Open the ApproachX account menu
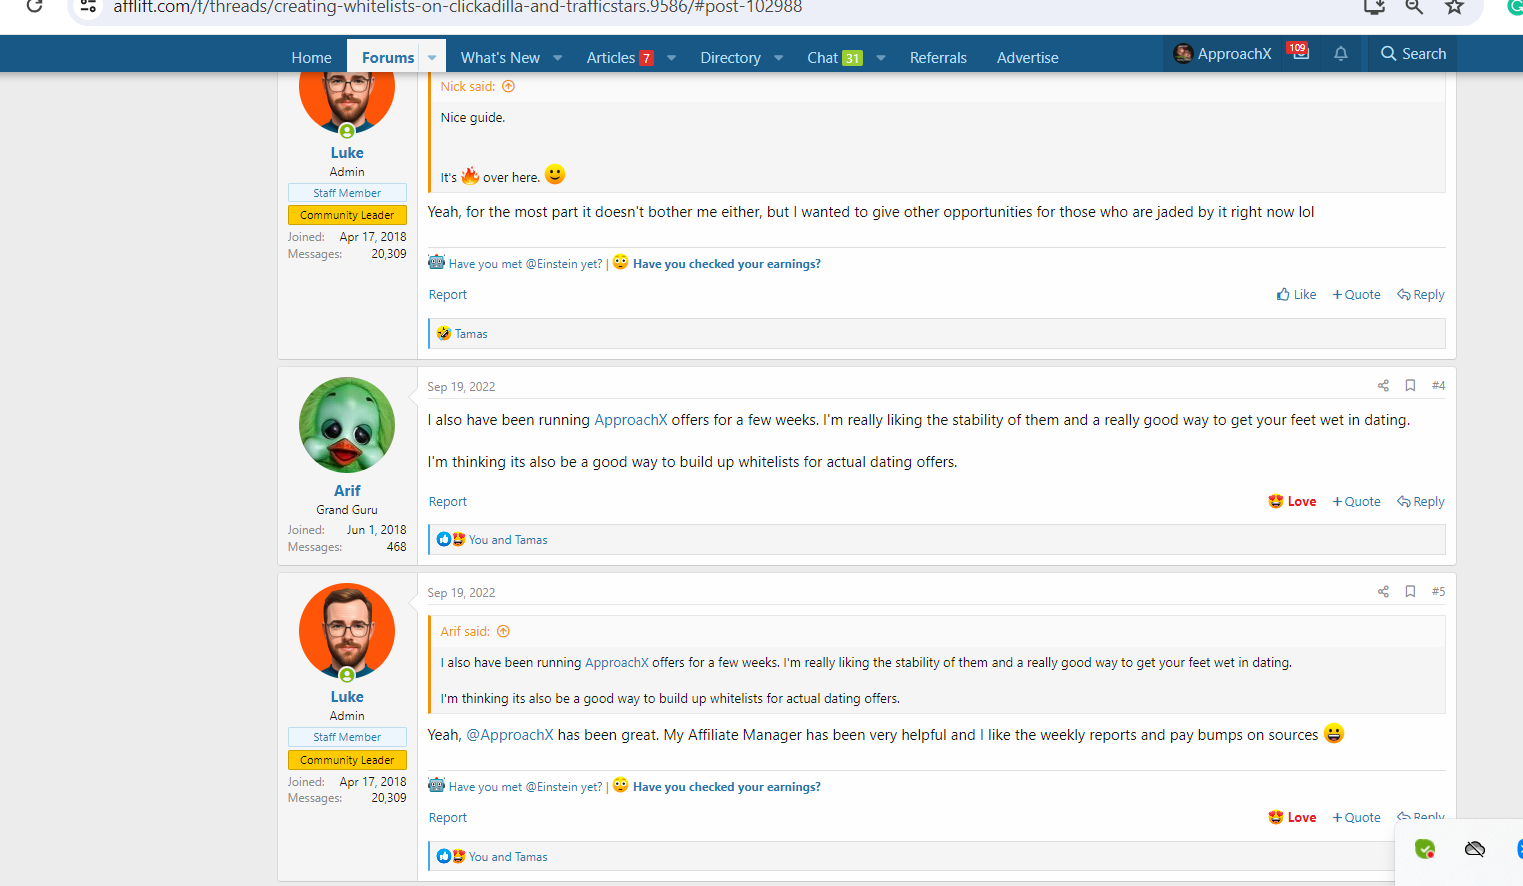 click(x=1222, y=54)
